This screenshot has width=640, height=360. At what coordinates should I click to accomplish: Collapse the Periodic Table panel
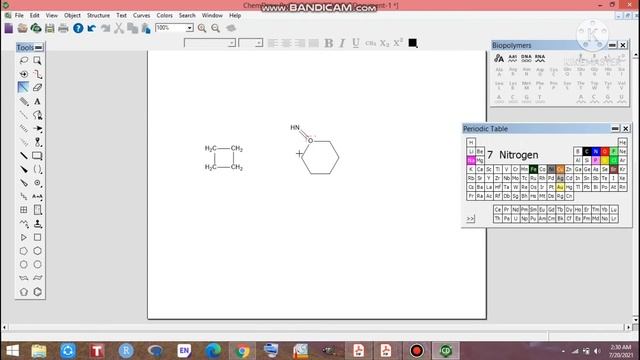[615, 129]
